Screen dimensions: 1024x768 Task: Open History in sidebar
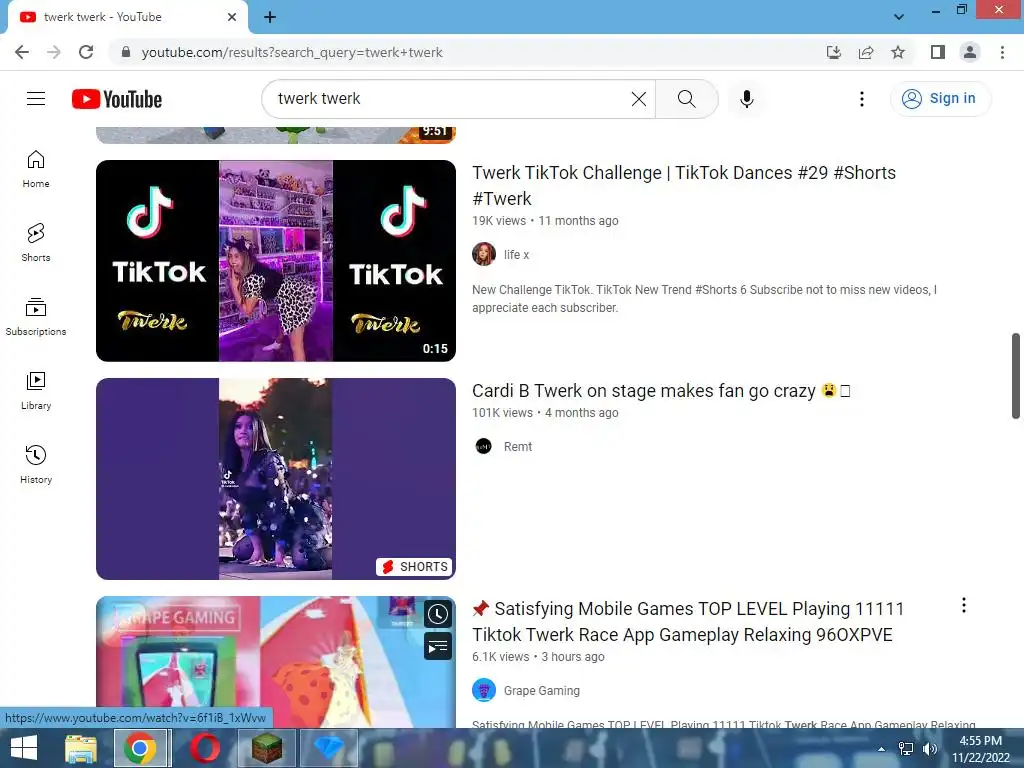36,464
